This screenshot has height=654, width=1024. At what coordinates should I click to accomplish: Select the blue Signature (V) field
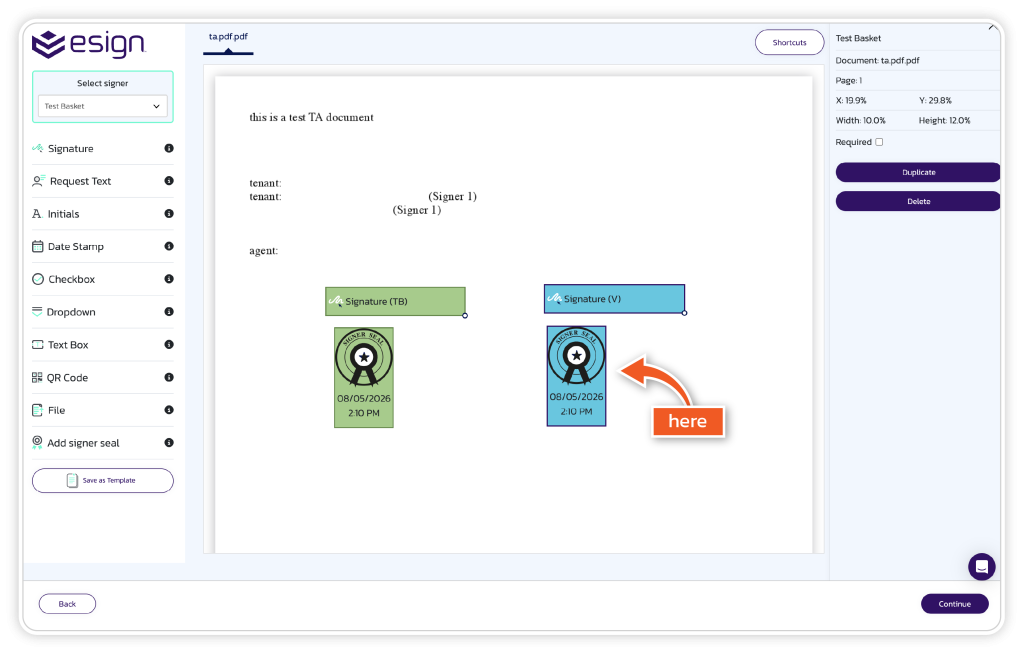tap(615, 299)
